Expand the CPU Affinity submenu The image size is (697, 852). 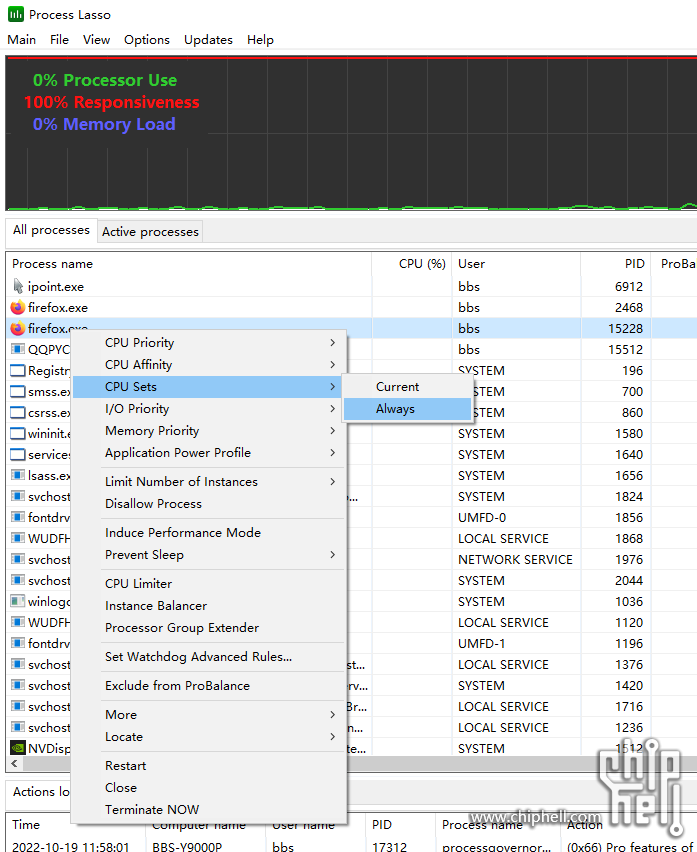(x=210, y=365)
